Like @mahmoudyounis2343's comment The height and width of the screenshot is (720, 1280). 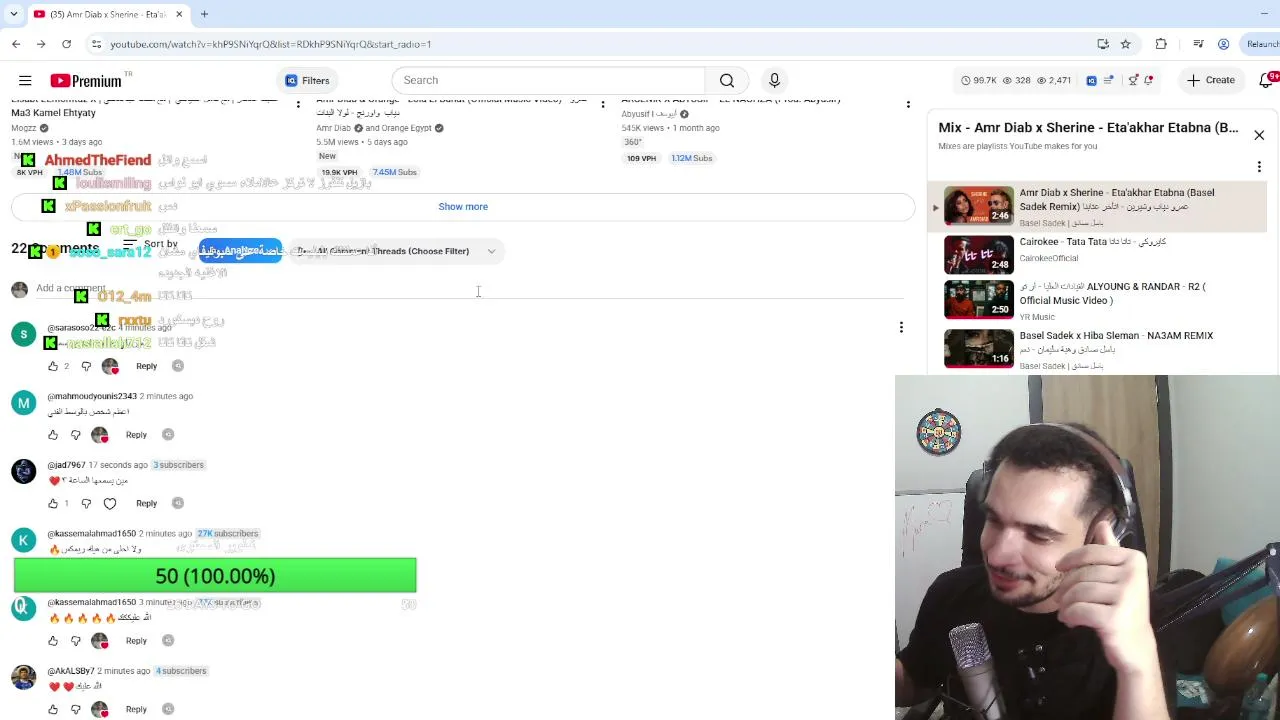pyautogui.click(x=53, y=435)
